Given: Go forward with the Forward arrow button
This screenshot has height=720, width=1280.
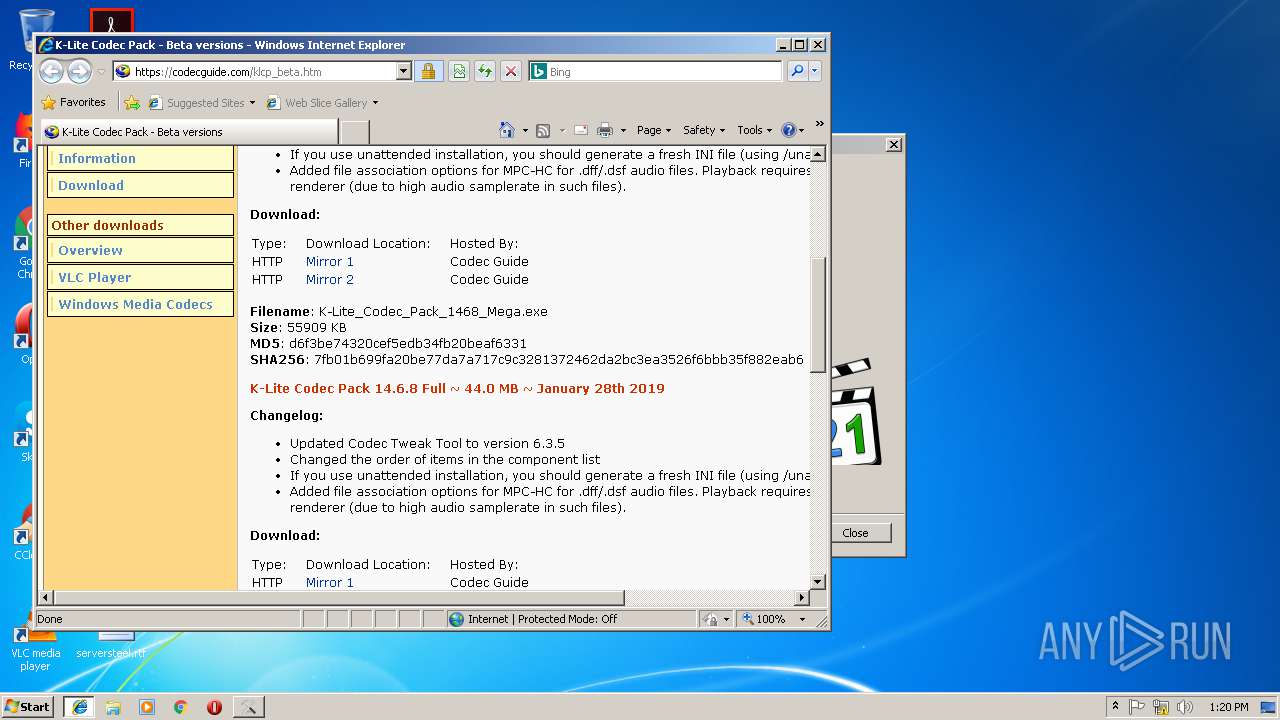Looking at the screenshot, I should pos(79,71).
